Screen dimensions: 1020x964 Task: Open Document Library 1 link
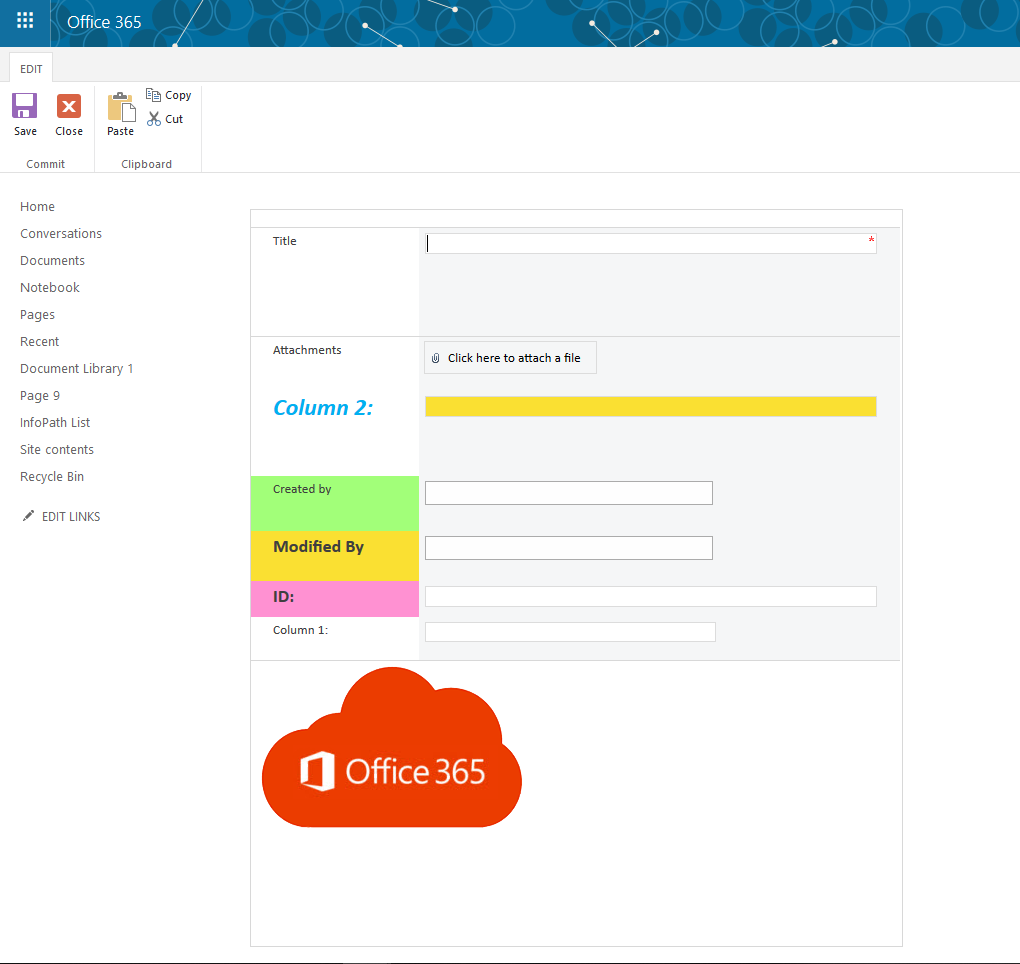coord(77,369)
